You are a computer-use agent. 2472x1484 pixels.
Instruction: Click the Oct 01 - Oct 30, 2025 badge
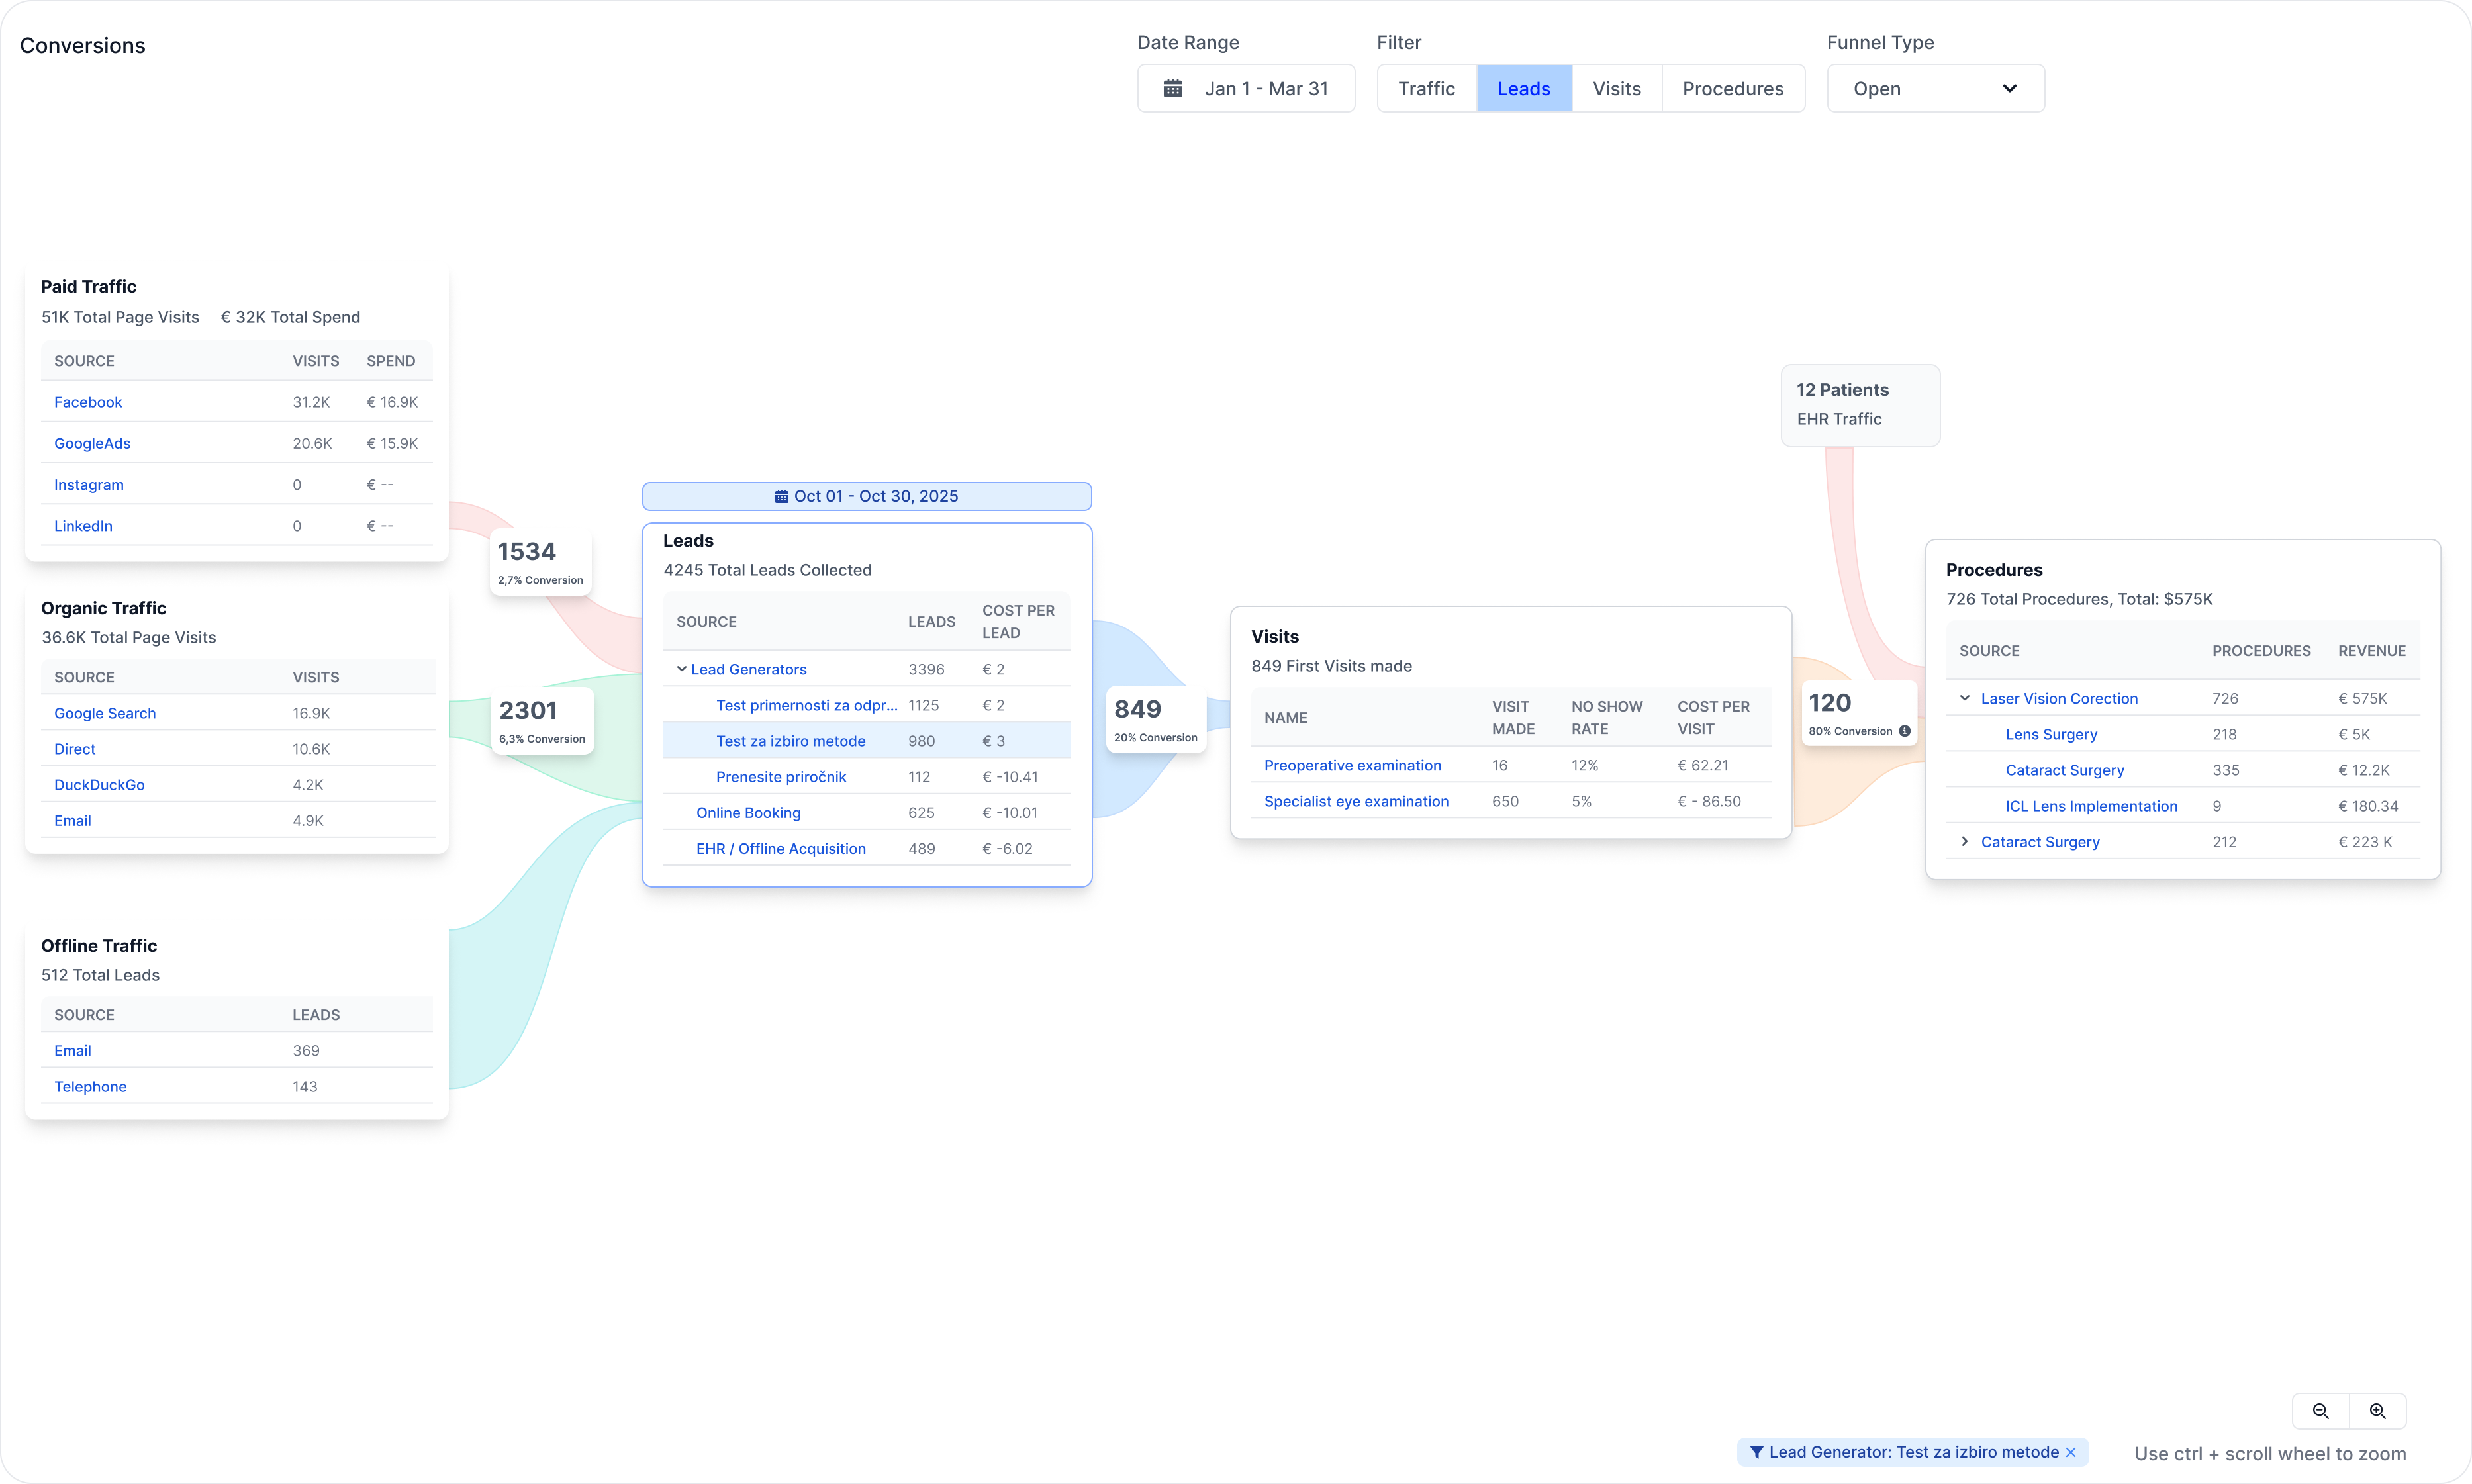pos(866,497)
